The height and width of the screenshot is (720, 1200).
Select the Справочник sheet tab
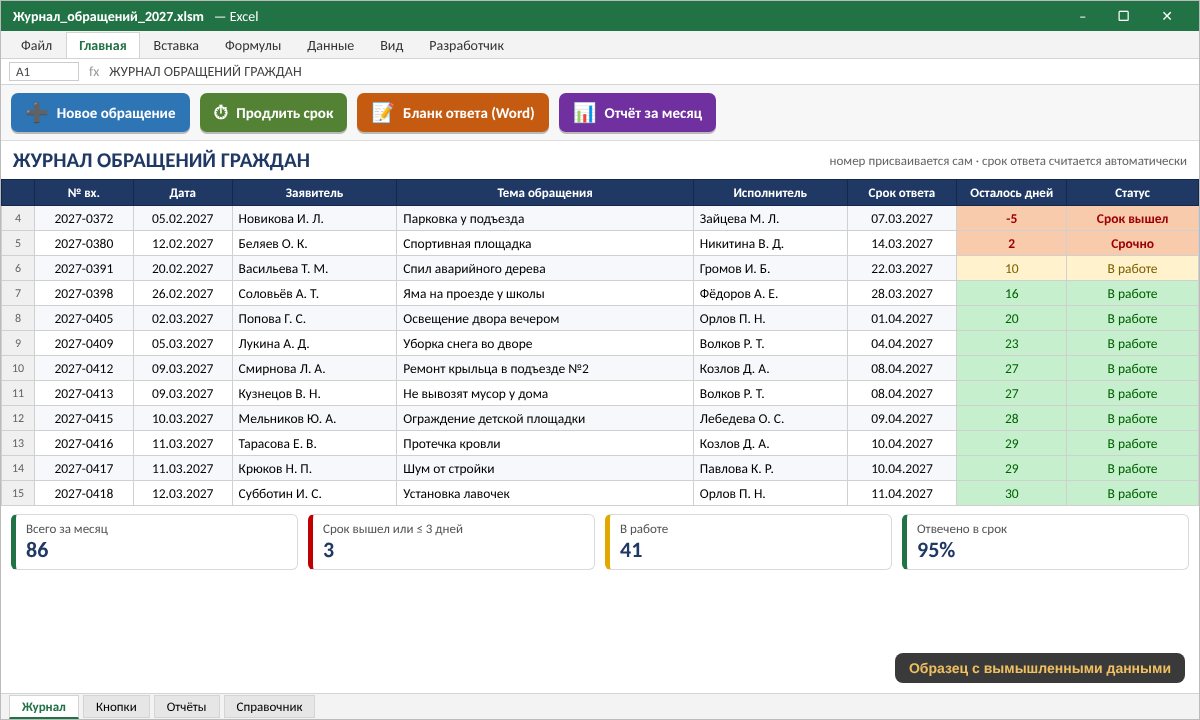pos(269,707)
